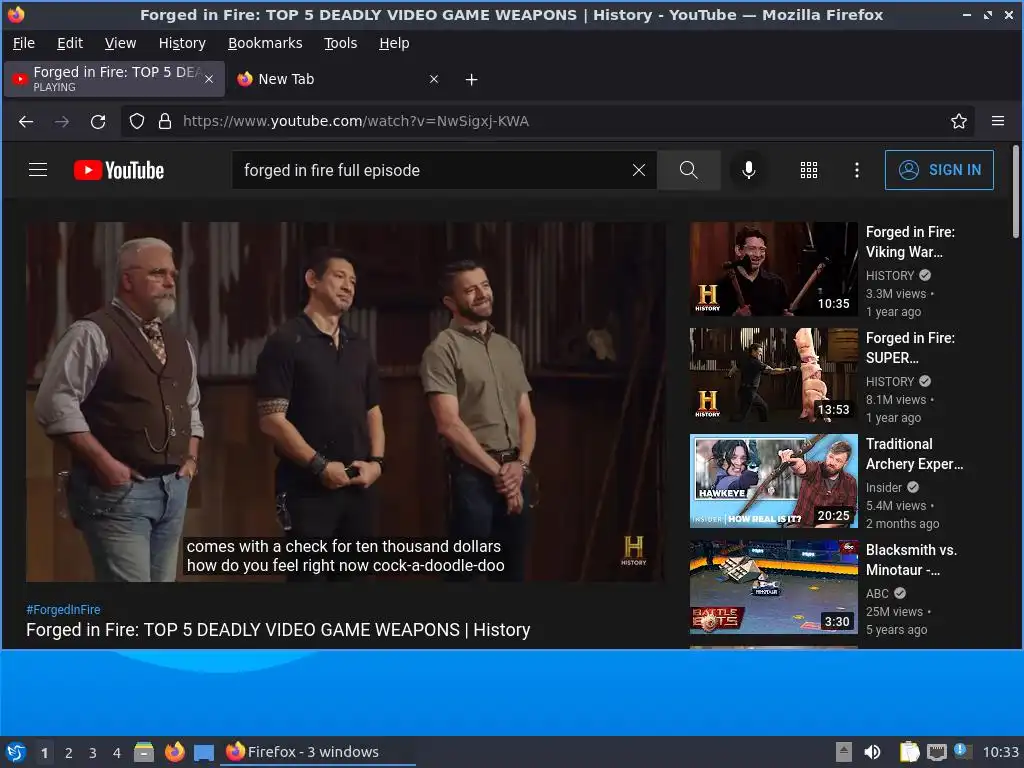Launch Firefox from taskbar quick launcher

174,752
